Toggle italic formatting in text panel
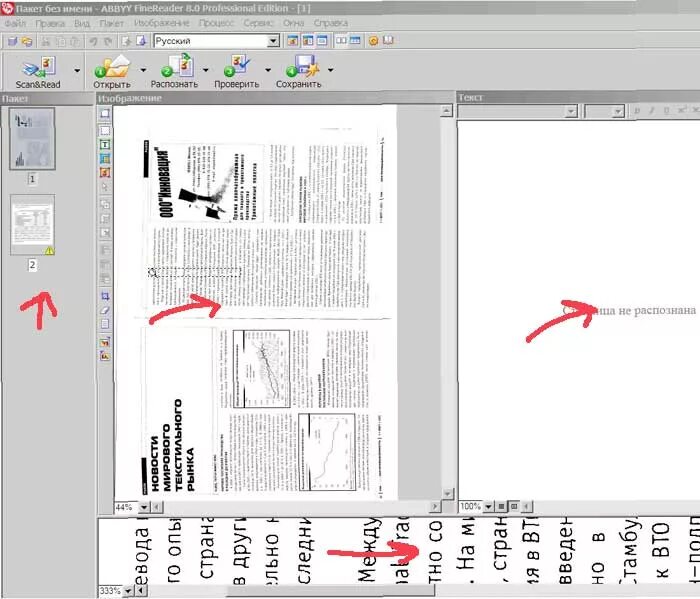This screenshot has width=700, height=599. (x=652, y=111)
